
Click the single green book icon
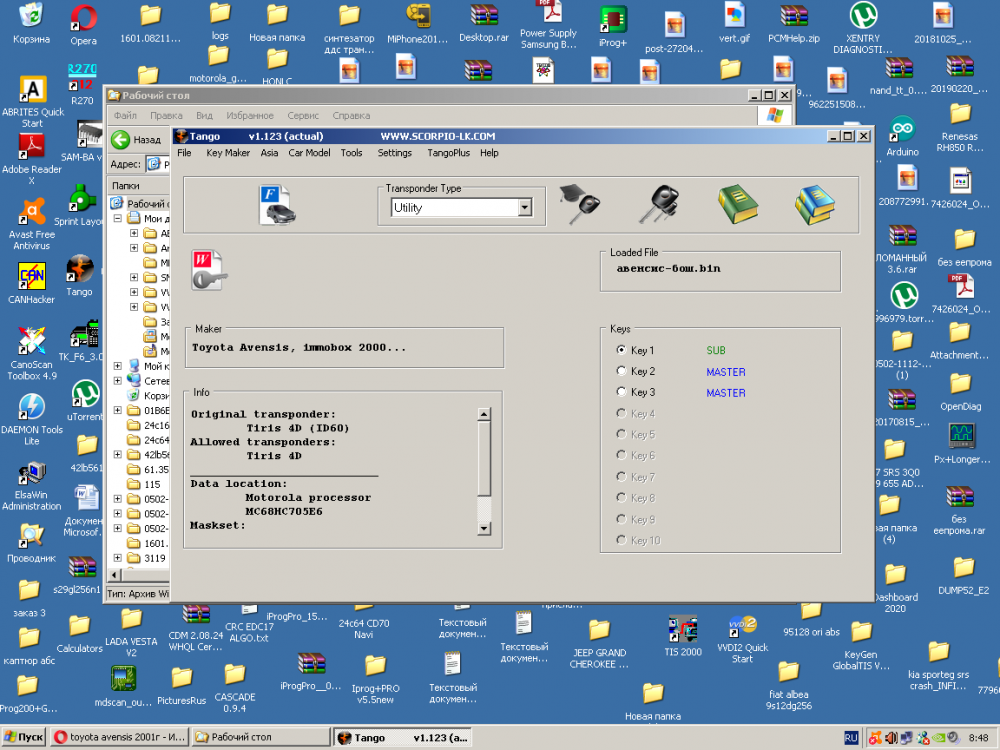pyautogui.click(x=737, y=204)
